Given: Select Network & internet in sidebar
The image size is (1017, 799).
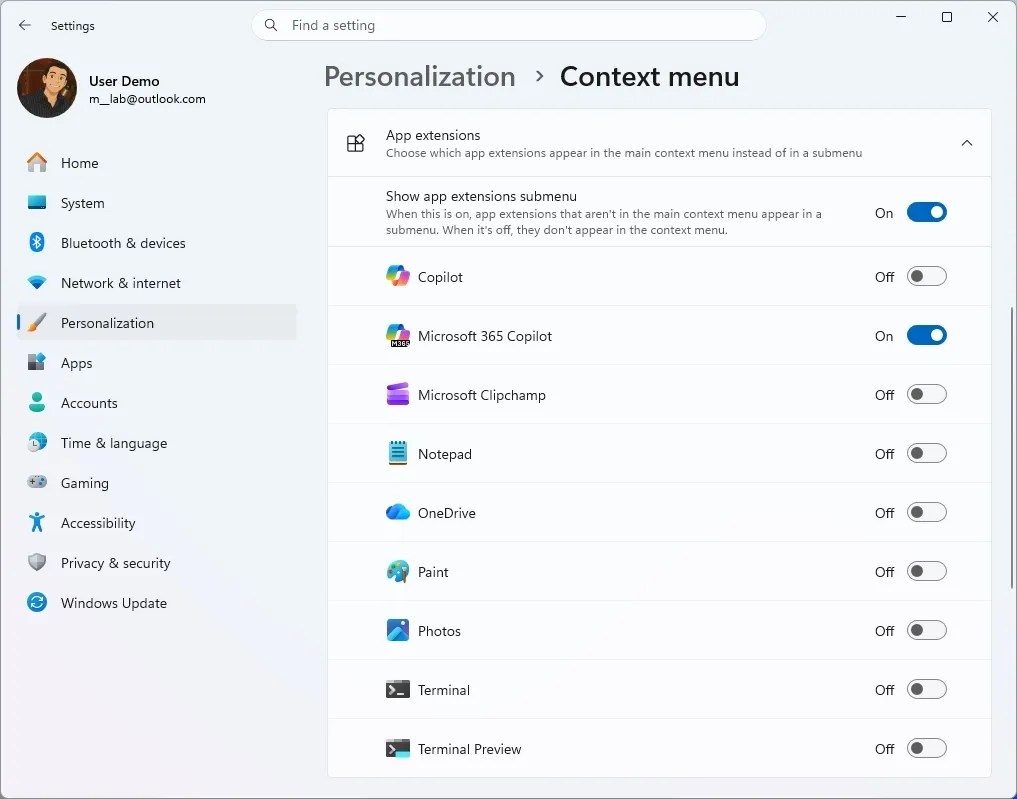Looking at the screenshot, I should 156,283.
